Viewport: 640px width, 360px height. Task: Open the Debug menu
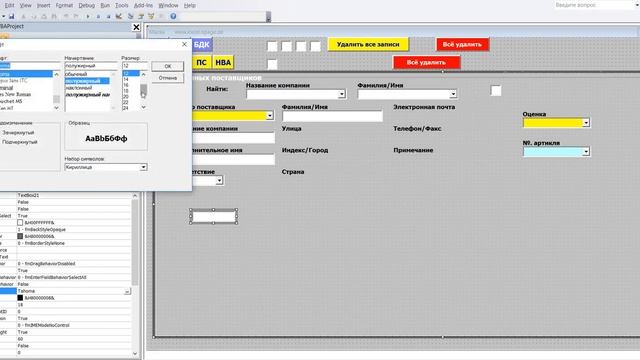(87, 5)
